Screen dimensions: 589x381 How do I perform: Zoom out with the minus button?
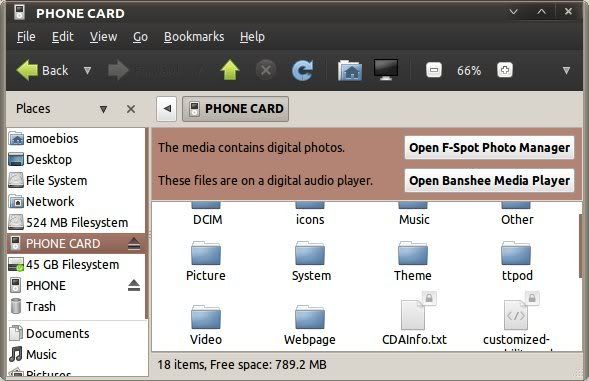(x=433, y=70)
